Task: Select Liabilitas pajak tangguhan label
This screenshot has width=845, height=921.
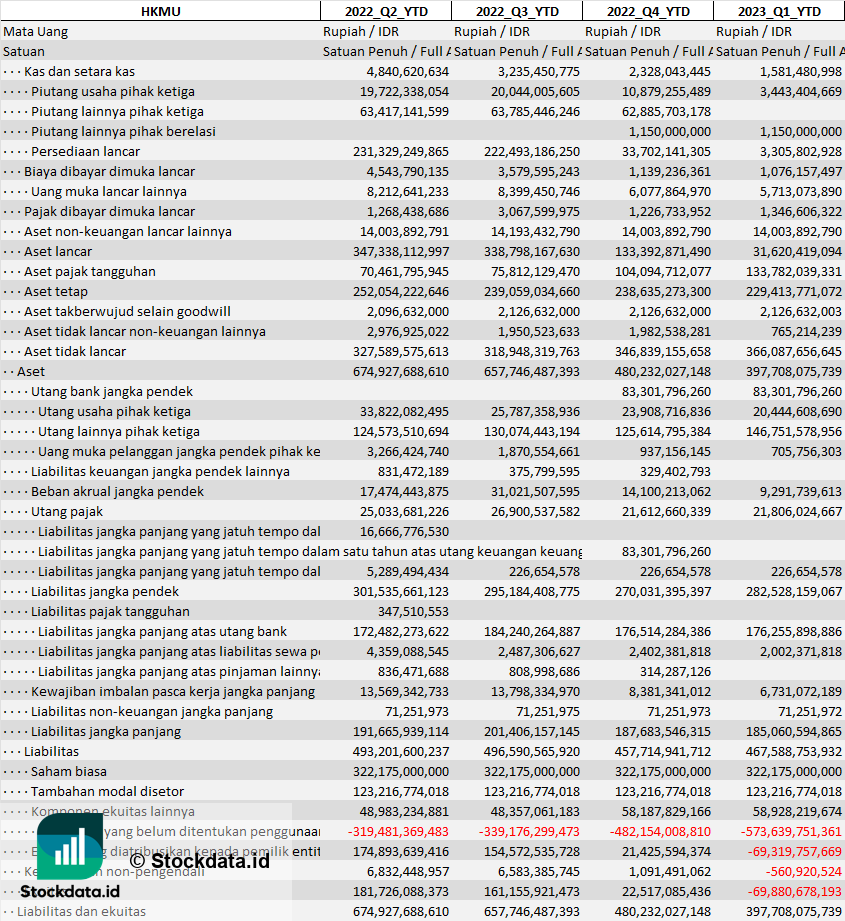Action: click(110, 611)
